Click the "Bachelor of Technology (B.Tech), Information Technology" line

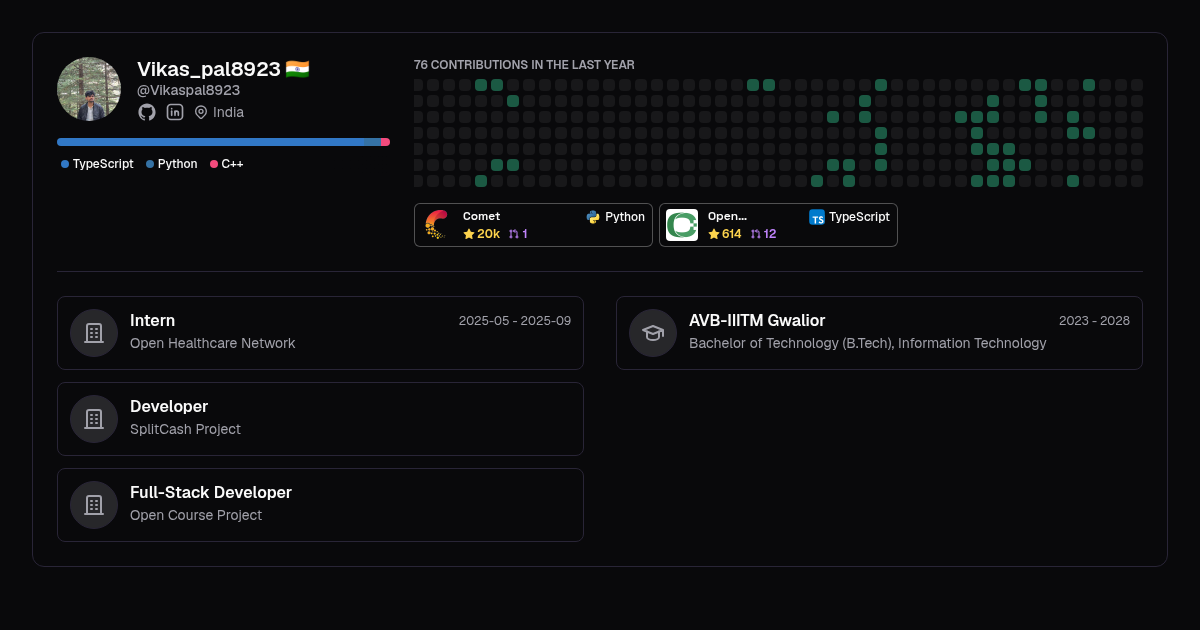868,343
